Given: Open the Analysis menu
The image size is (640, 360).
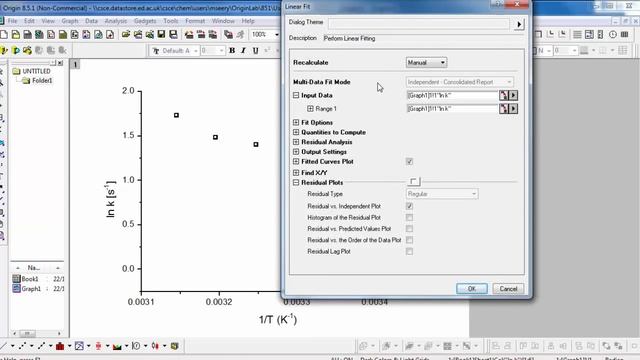Looking at the screenshot, I should coord(116,21).
